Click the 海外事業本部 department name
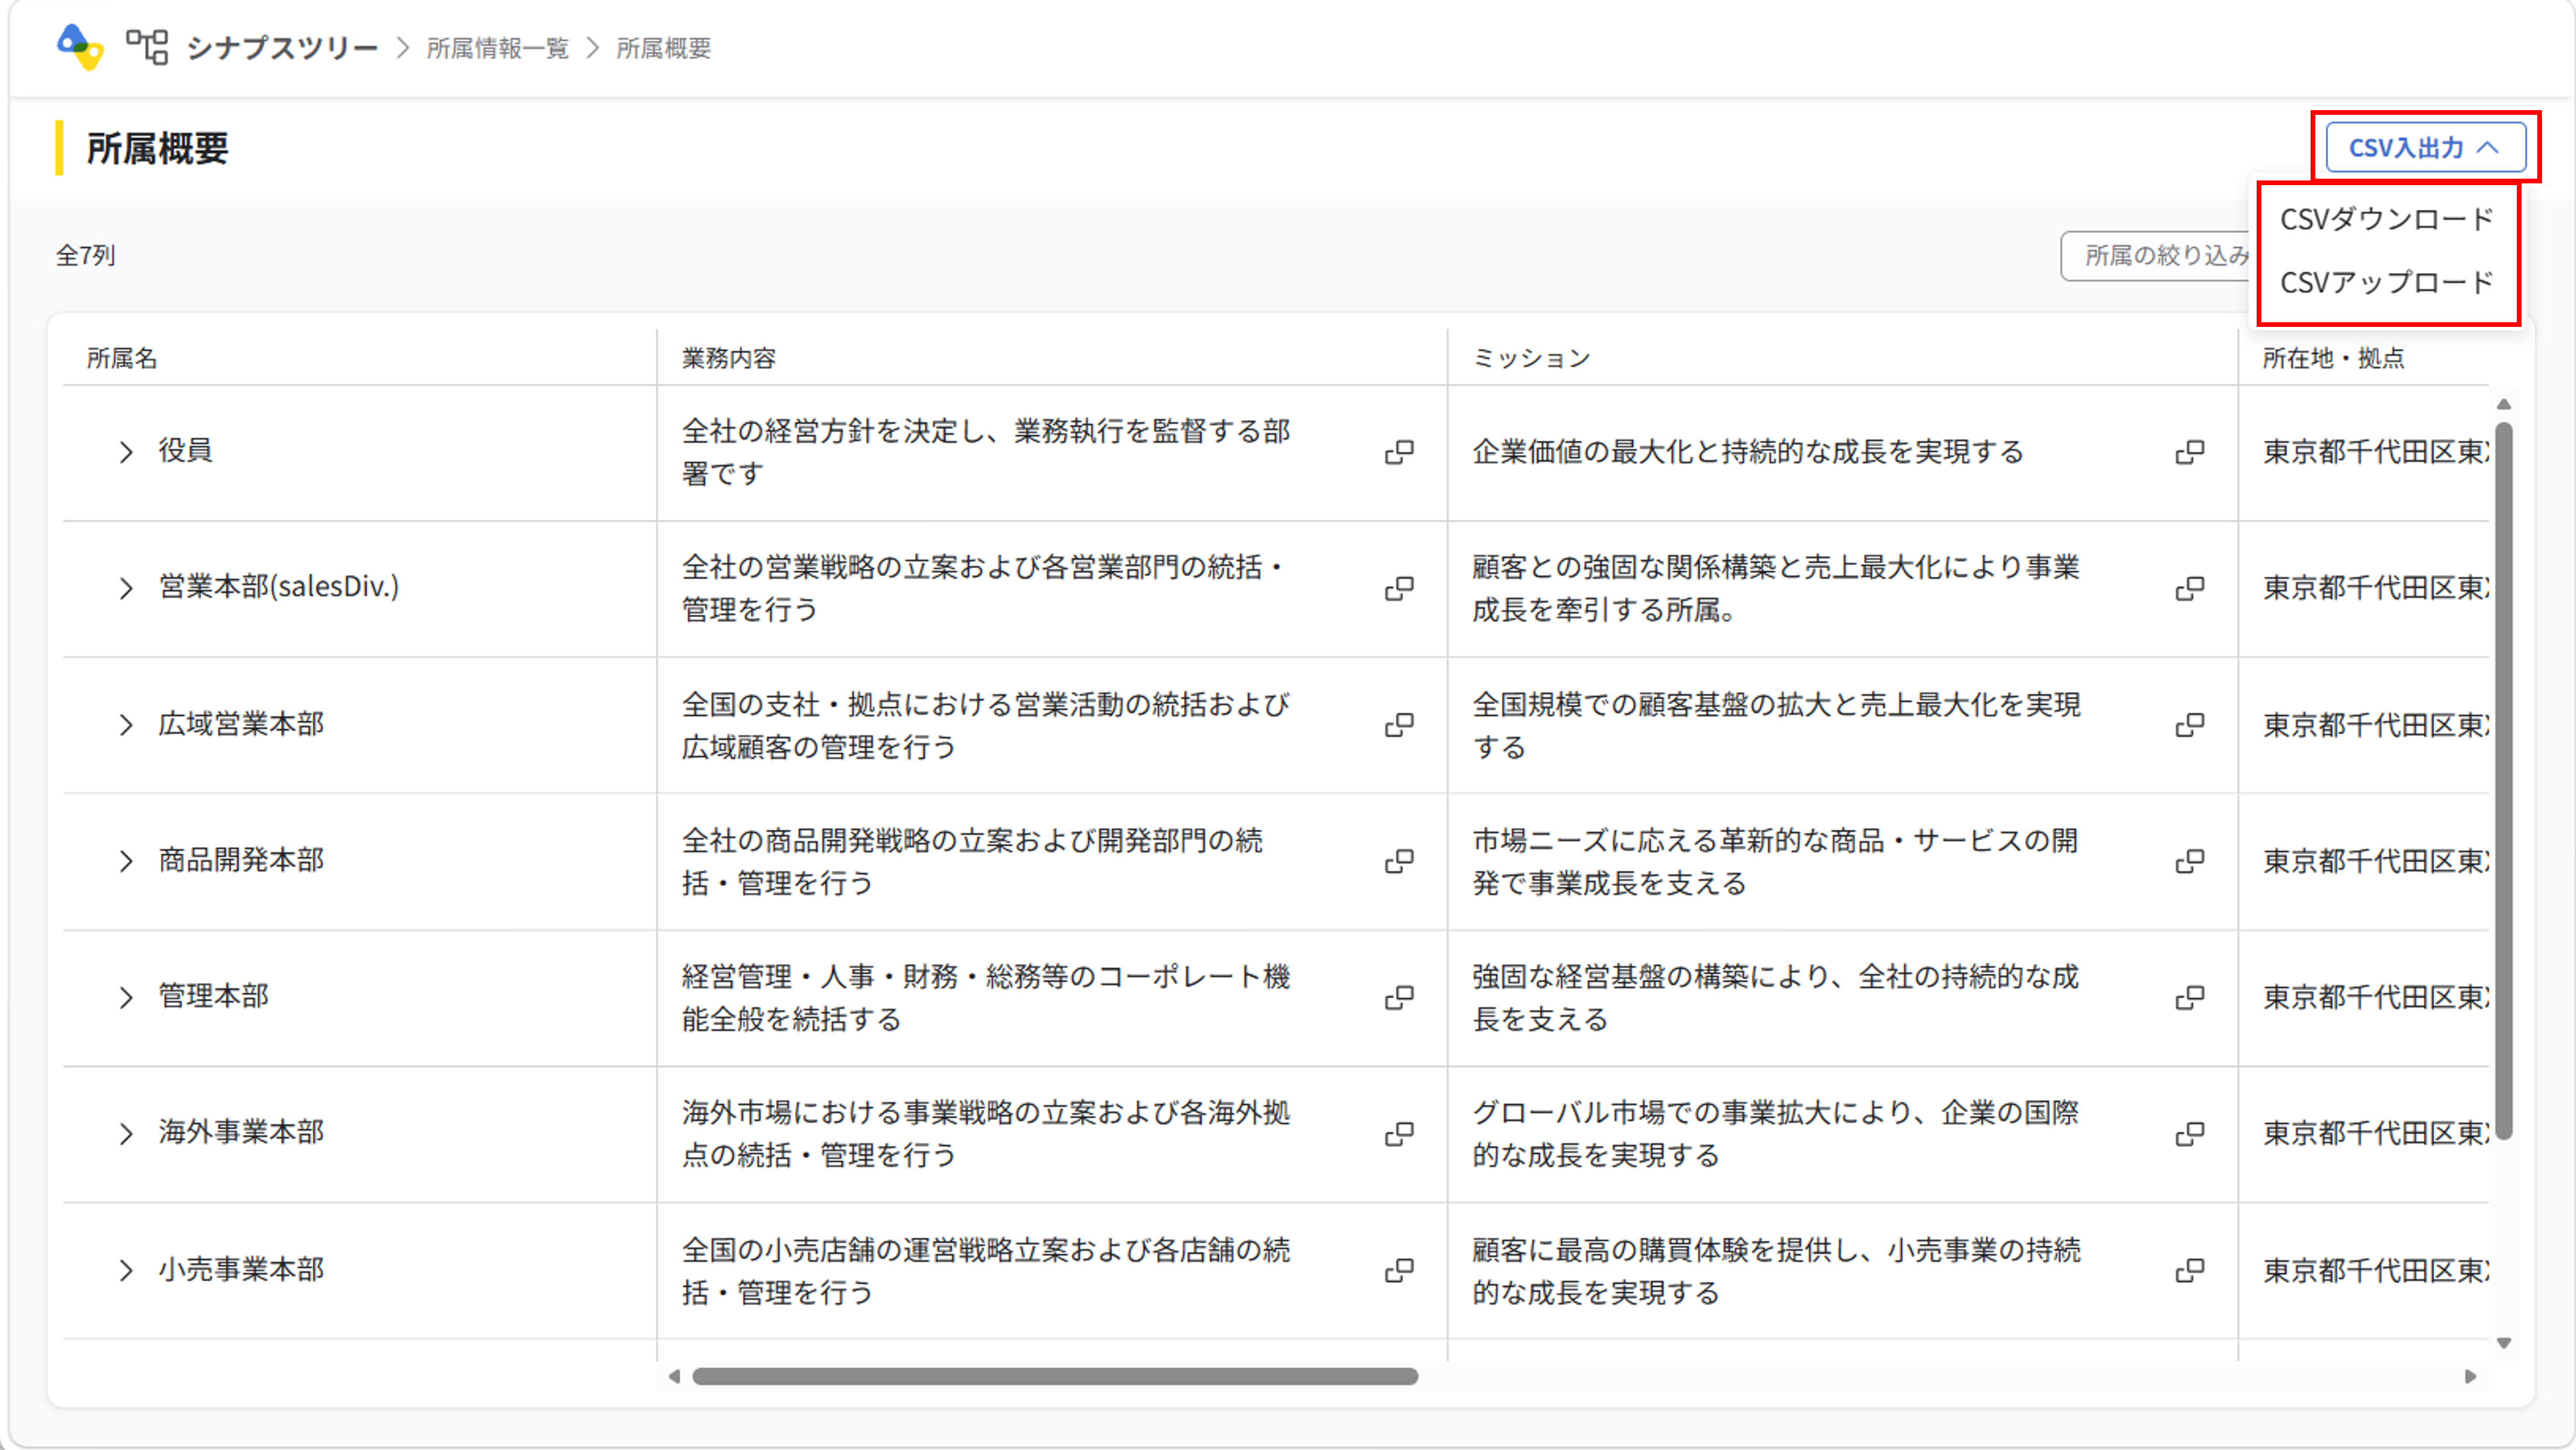The image size is (2576, 1450). point(241,1133)
